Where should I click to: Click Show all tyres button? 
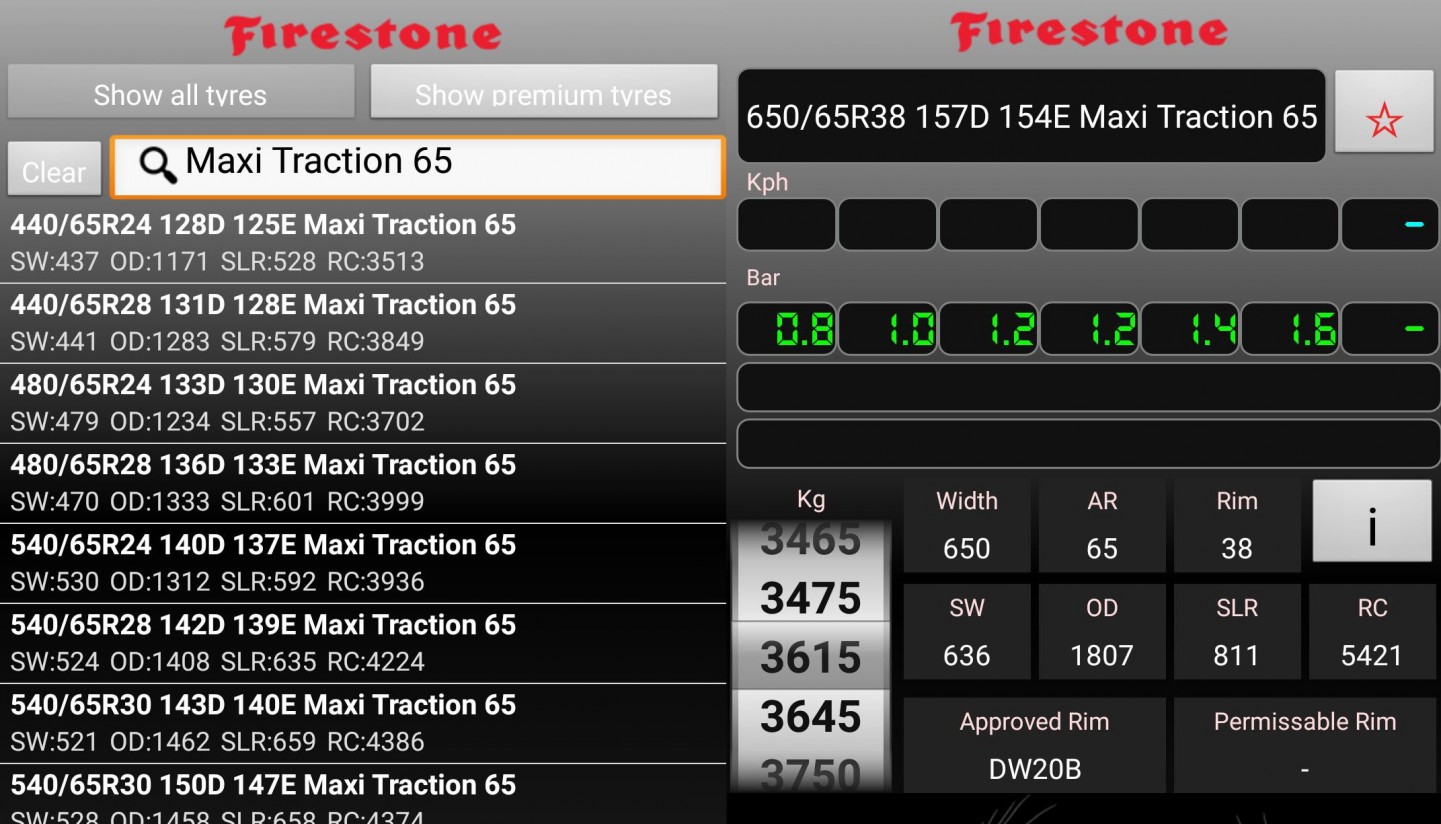click(x=181, y=93)
